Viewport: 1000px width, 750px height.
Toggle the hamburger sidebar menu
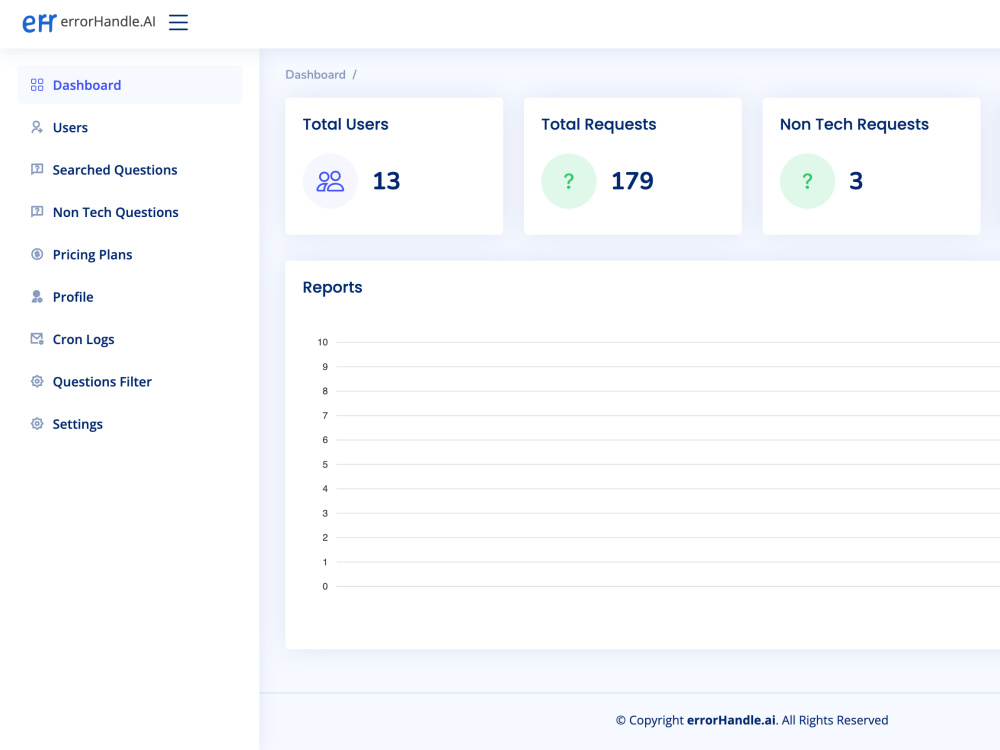tap(179, 22)
